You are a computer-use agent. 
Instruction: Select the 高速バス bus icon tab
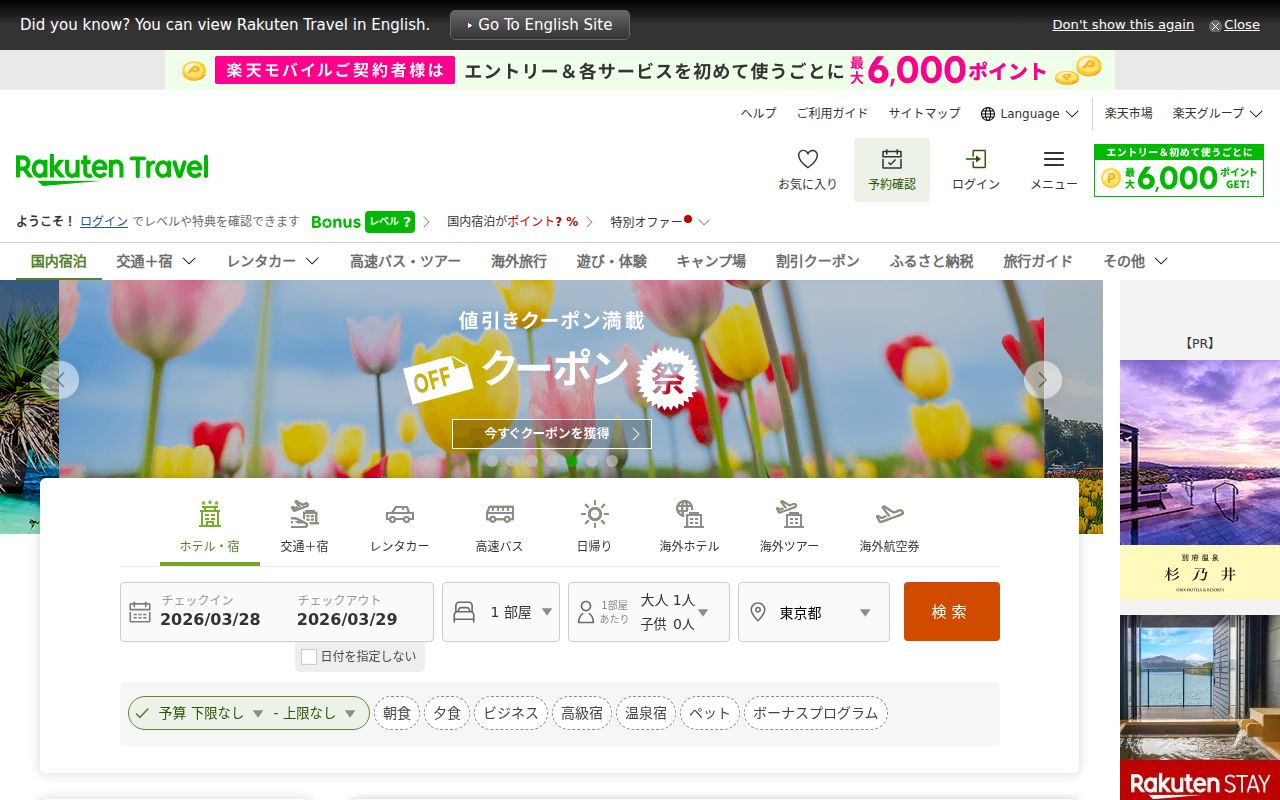[499, 527]
